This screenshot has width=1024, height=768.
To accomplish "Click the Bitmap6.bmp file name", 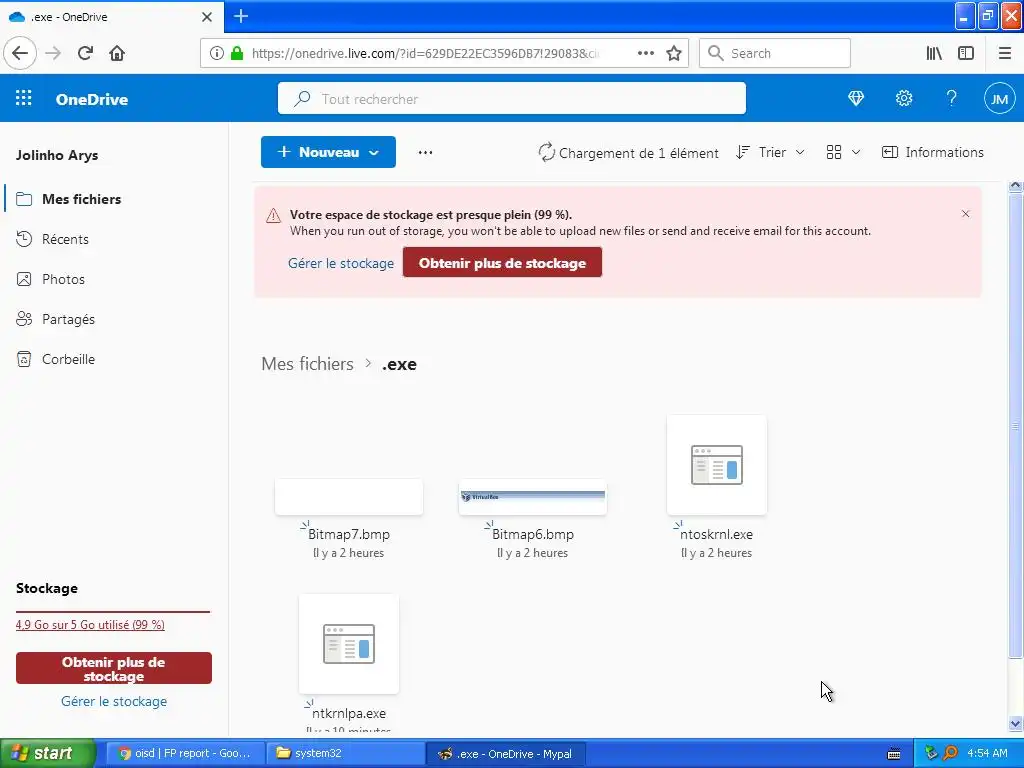I will tap(532, 534).
